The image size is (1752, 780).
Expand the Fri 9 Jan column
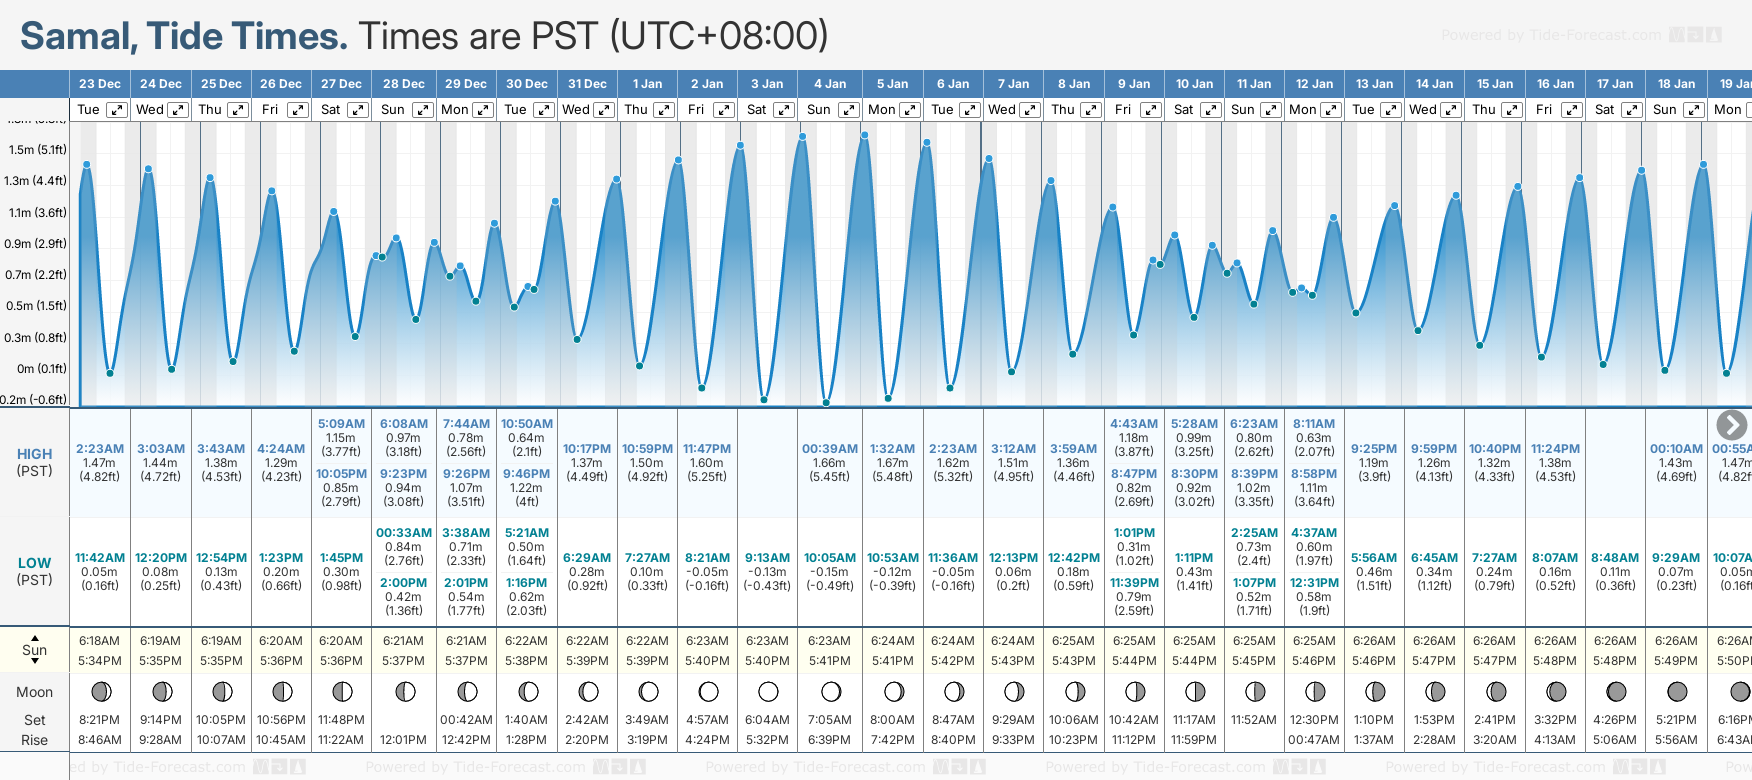(x=1151, y=110)
